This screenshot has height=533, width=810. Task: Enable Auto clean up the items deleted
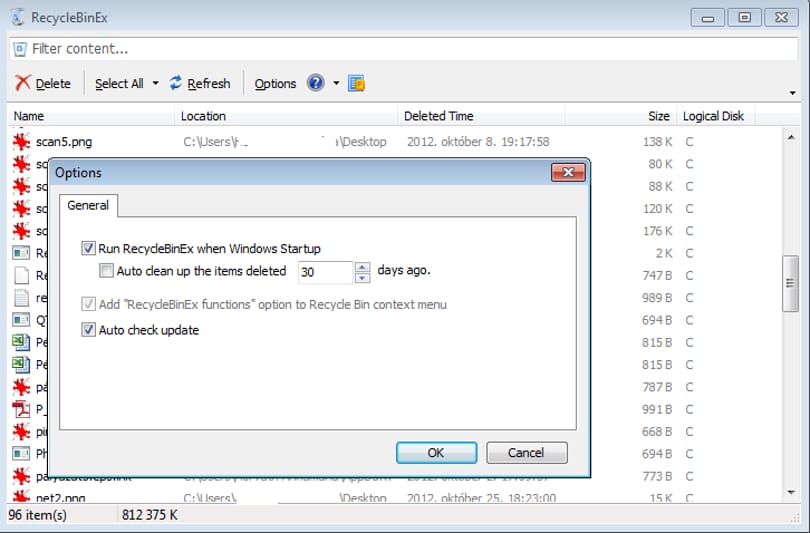point(106,271)
